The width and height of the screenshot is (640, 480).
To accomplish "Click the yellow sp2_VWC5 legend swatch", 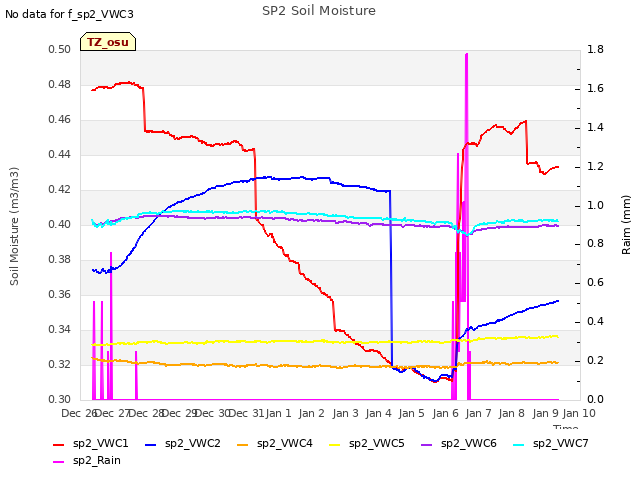I will click(x=335, y=444).
